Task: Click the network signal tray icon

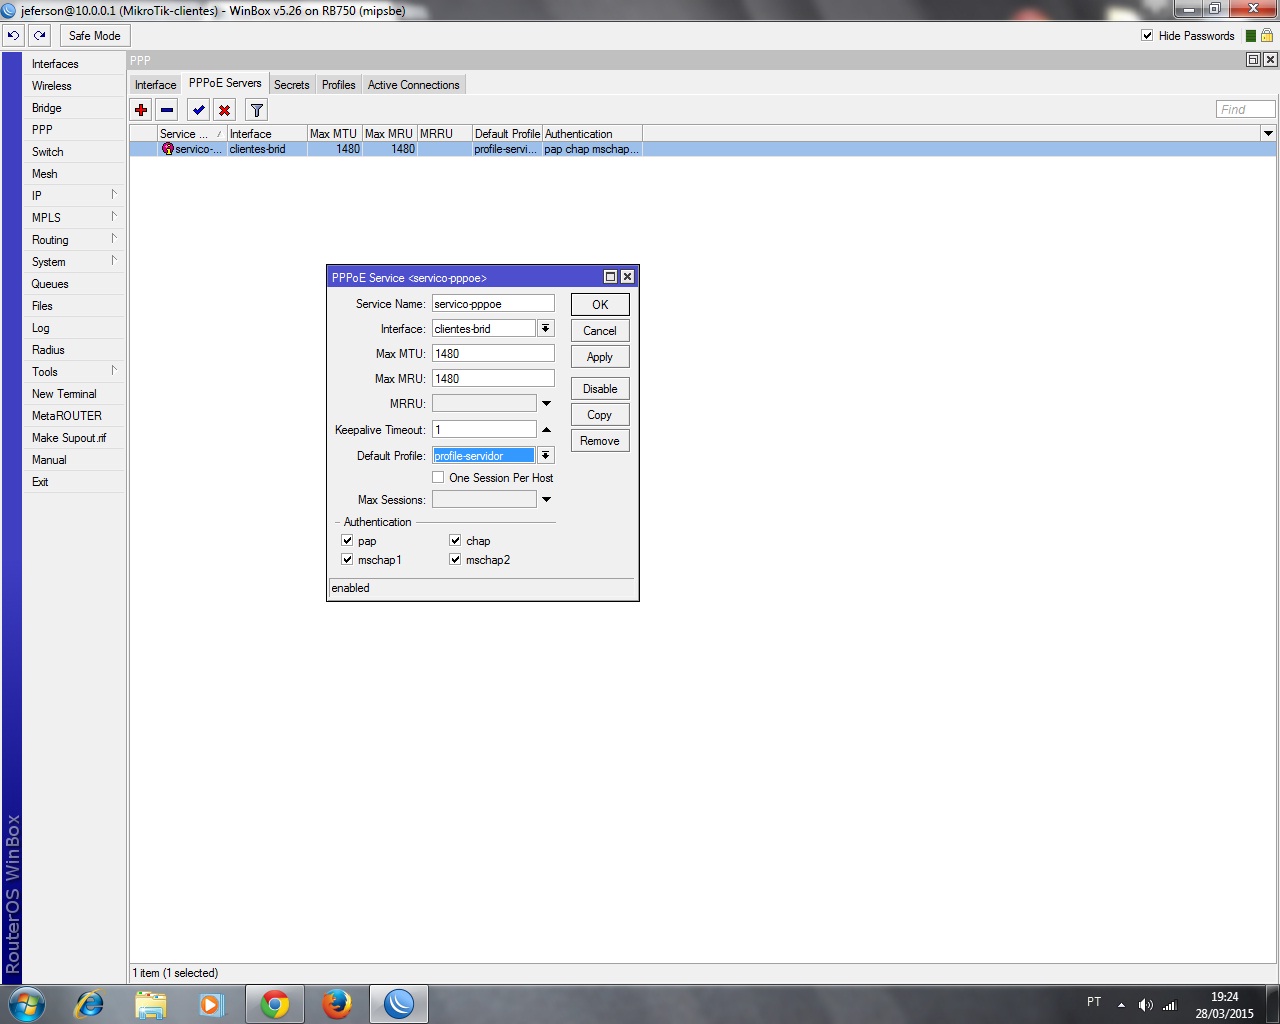Action: pyautogui.click(x=1170, y=1005)
